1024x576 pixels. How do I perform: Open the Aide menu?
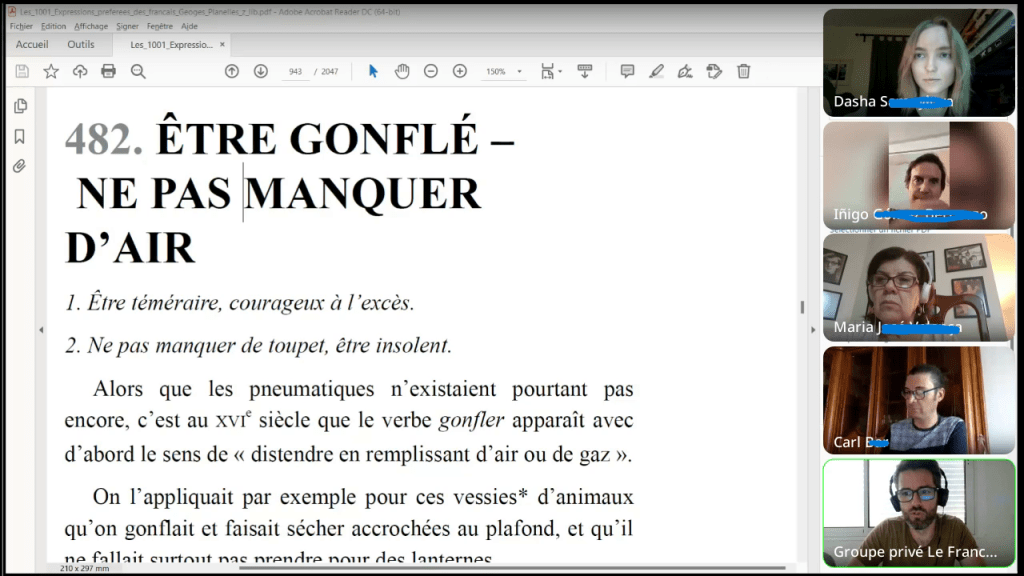189,26
